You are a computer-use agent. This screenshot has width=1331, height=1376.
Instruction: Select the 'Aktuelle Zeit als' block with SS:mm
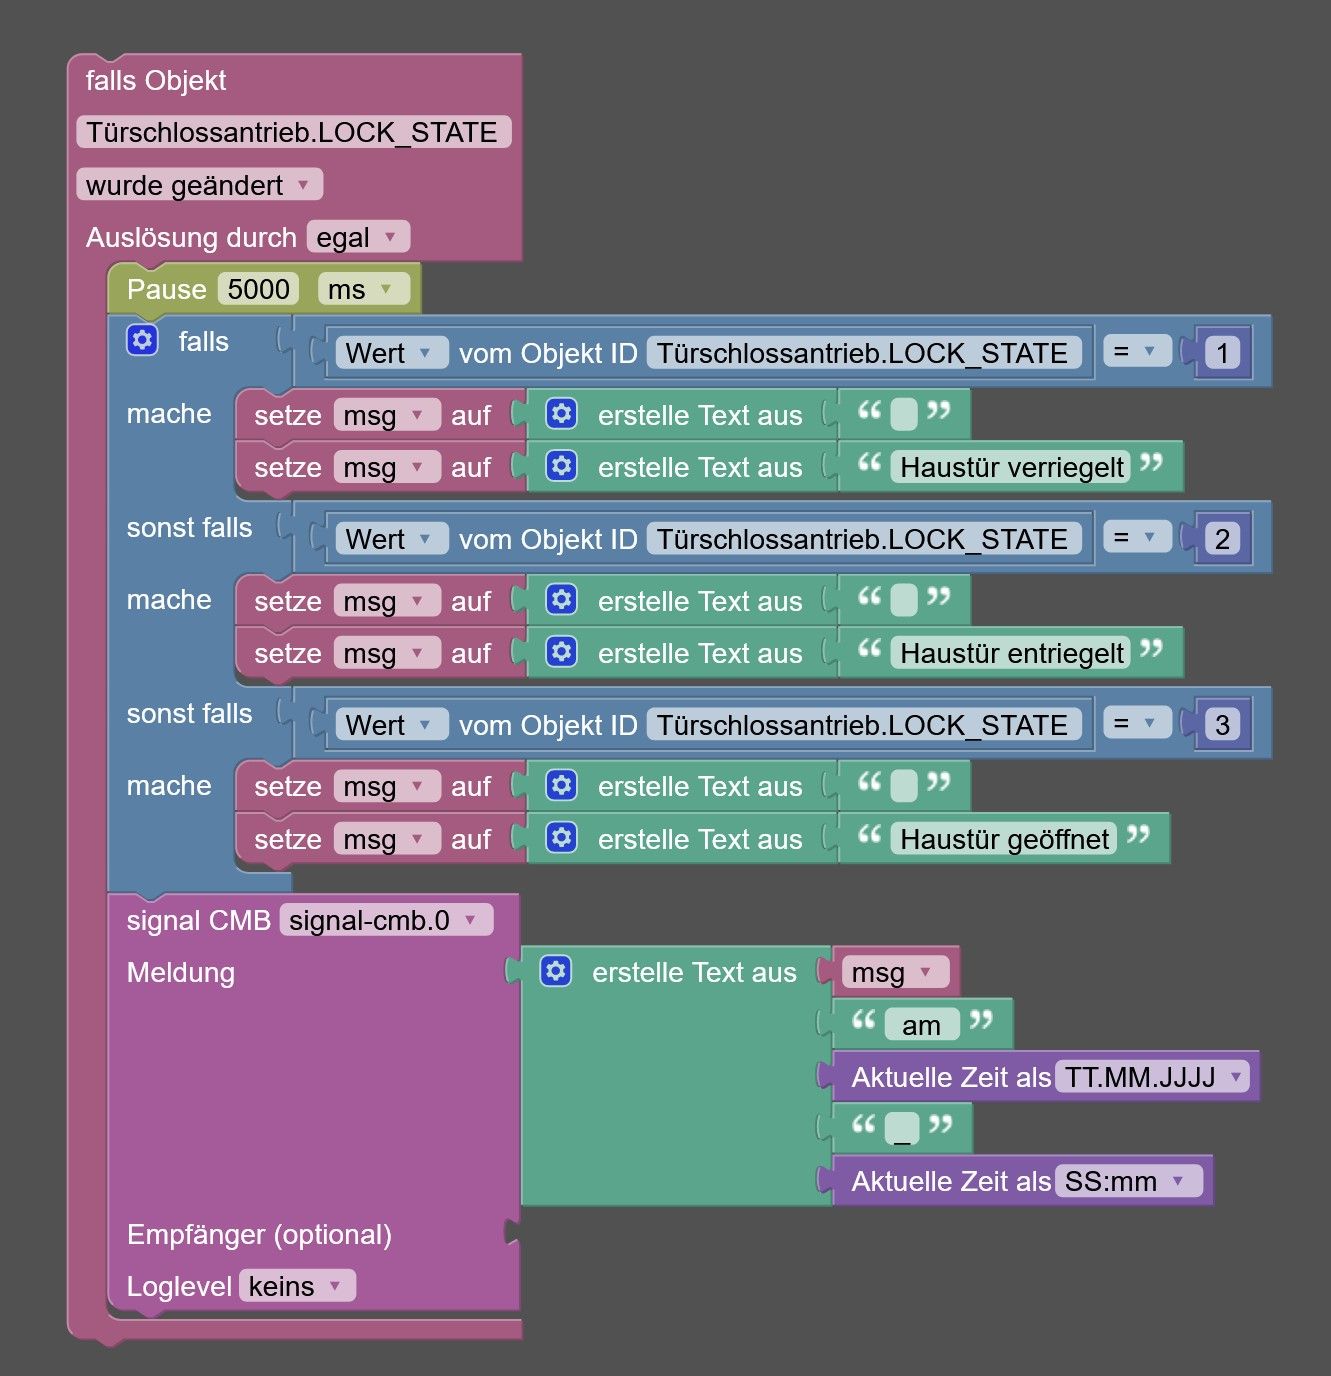[950, 1181]
